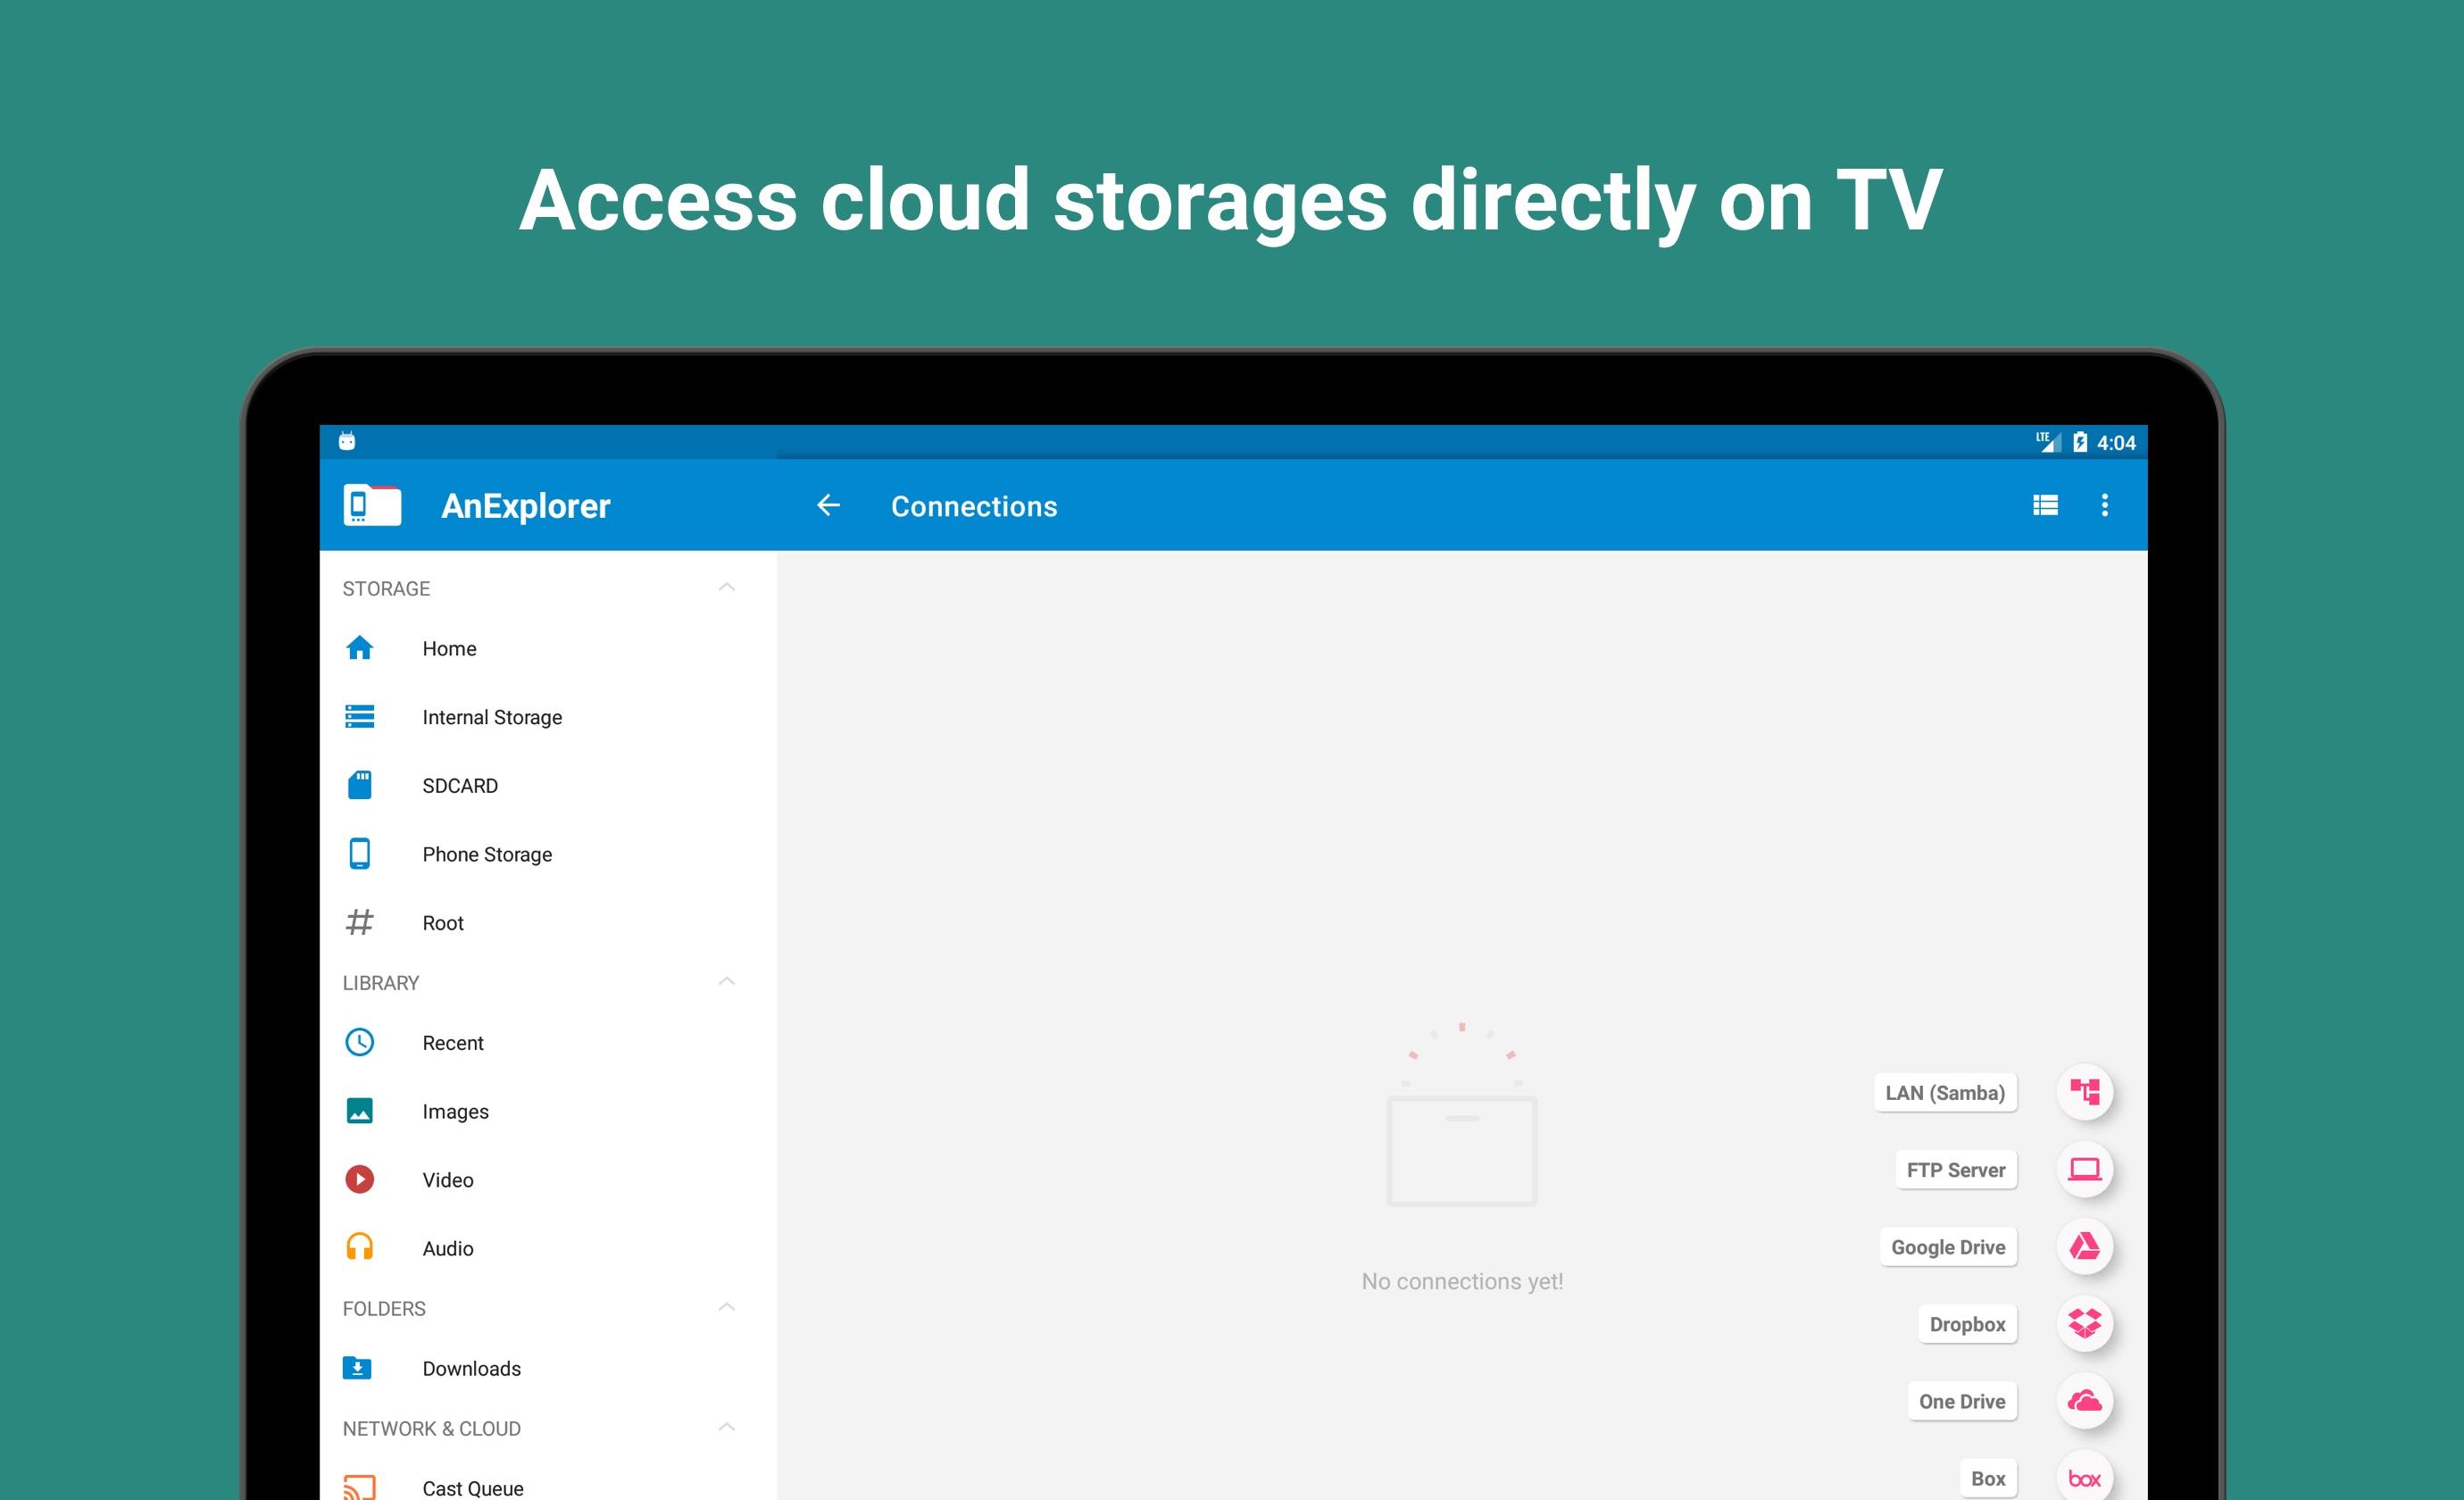Open Audio library
The height and width of the screenshot is (1500, 2464).
point(548,1247)
